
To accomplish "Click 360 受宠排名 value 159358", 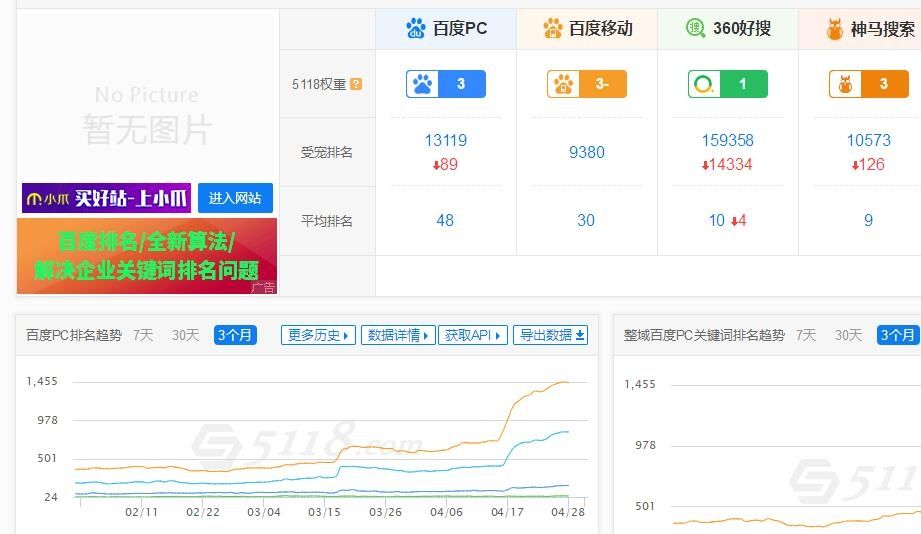I will click(x=728, y=140).
